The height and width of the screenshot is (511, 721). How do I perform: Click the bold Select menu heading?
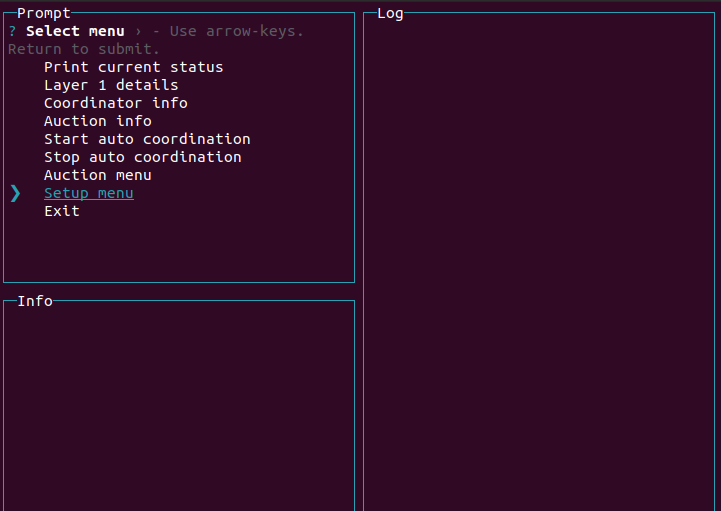[x=75, y=31]
